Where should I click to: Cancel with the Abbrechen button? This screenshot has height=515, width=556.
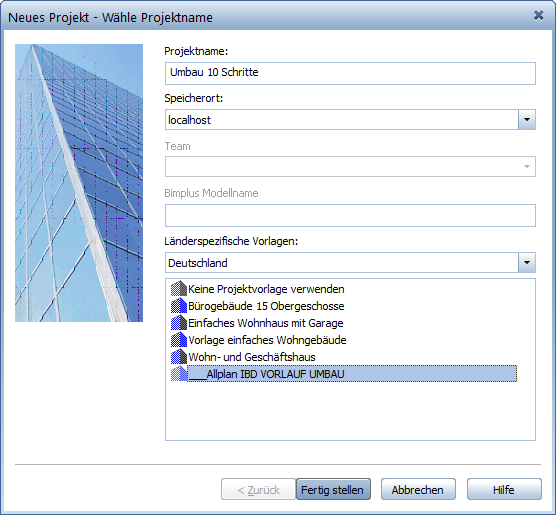(418, 489)
